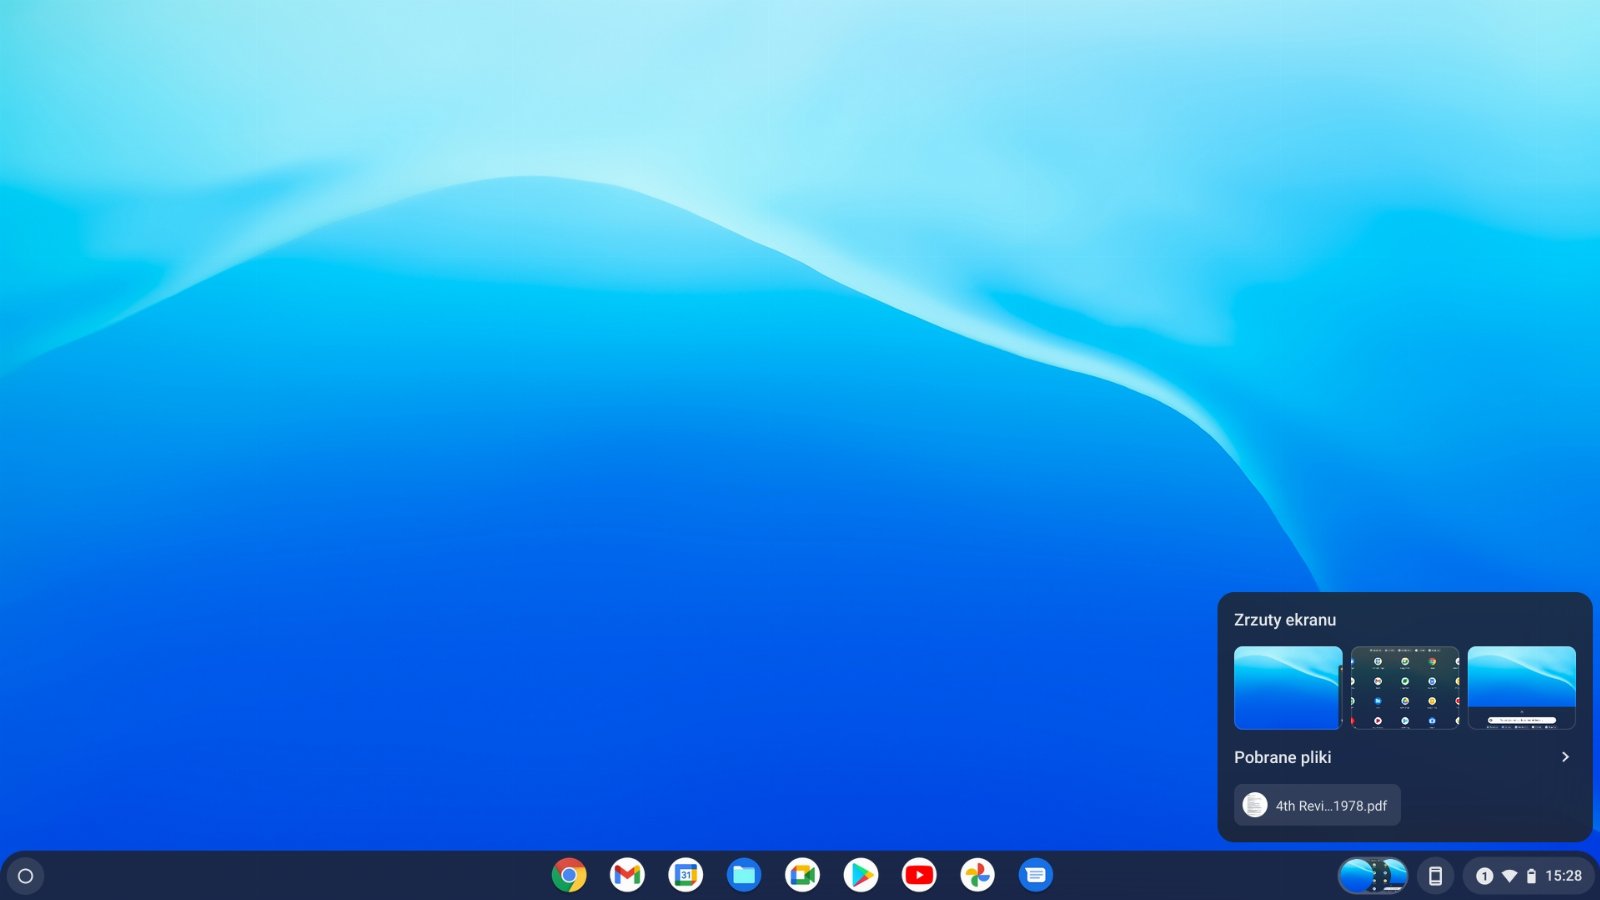
Task: Open the first plain wallpaper screenshot thumbnail
Action: pyautogui.click(x=1288, y=688)
